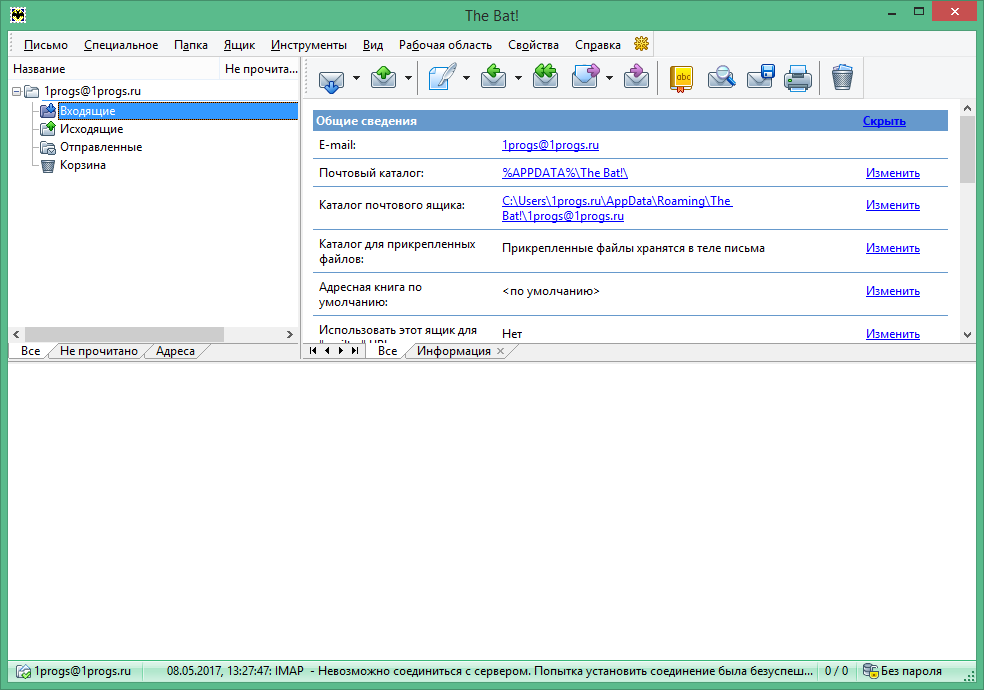Click Изменить next to Почтовый каталог
Viewport: 984px width, 690px height.
coord(892,173)
